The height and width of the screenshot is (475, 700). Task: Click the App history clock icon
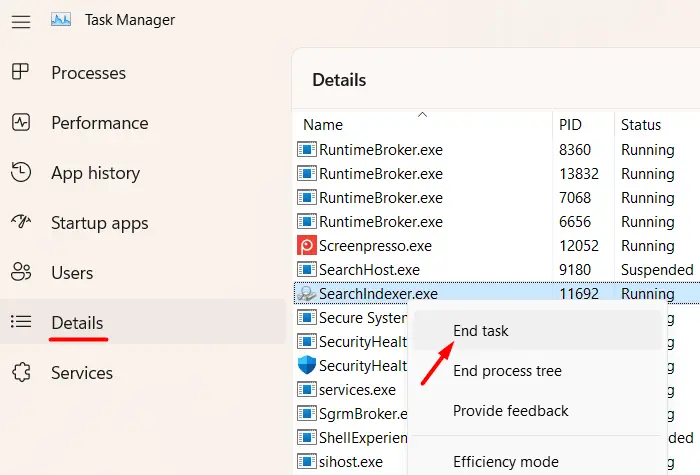(21, 172)
